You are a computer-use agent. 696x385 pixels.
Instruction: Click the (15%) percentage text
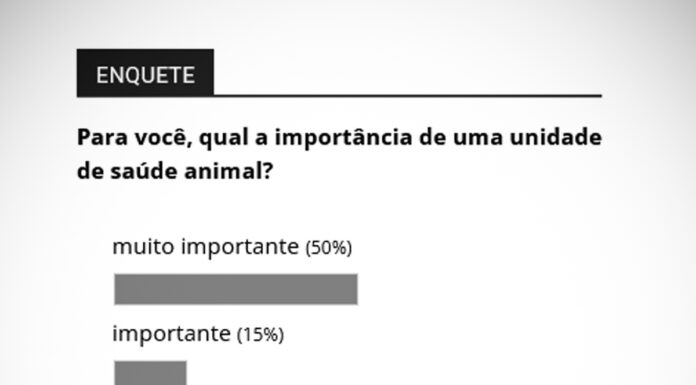coord(261,335)
